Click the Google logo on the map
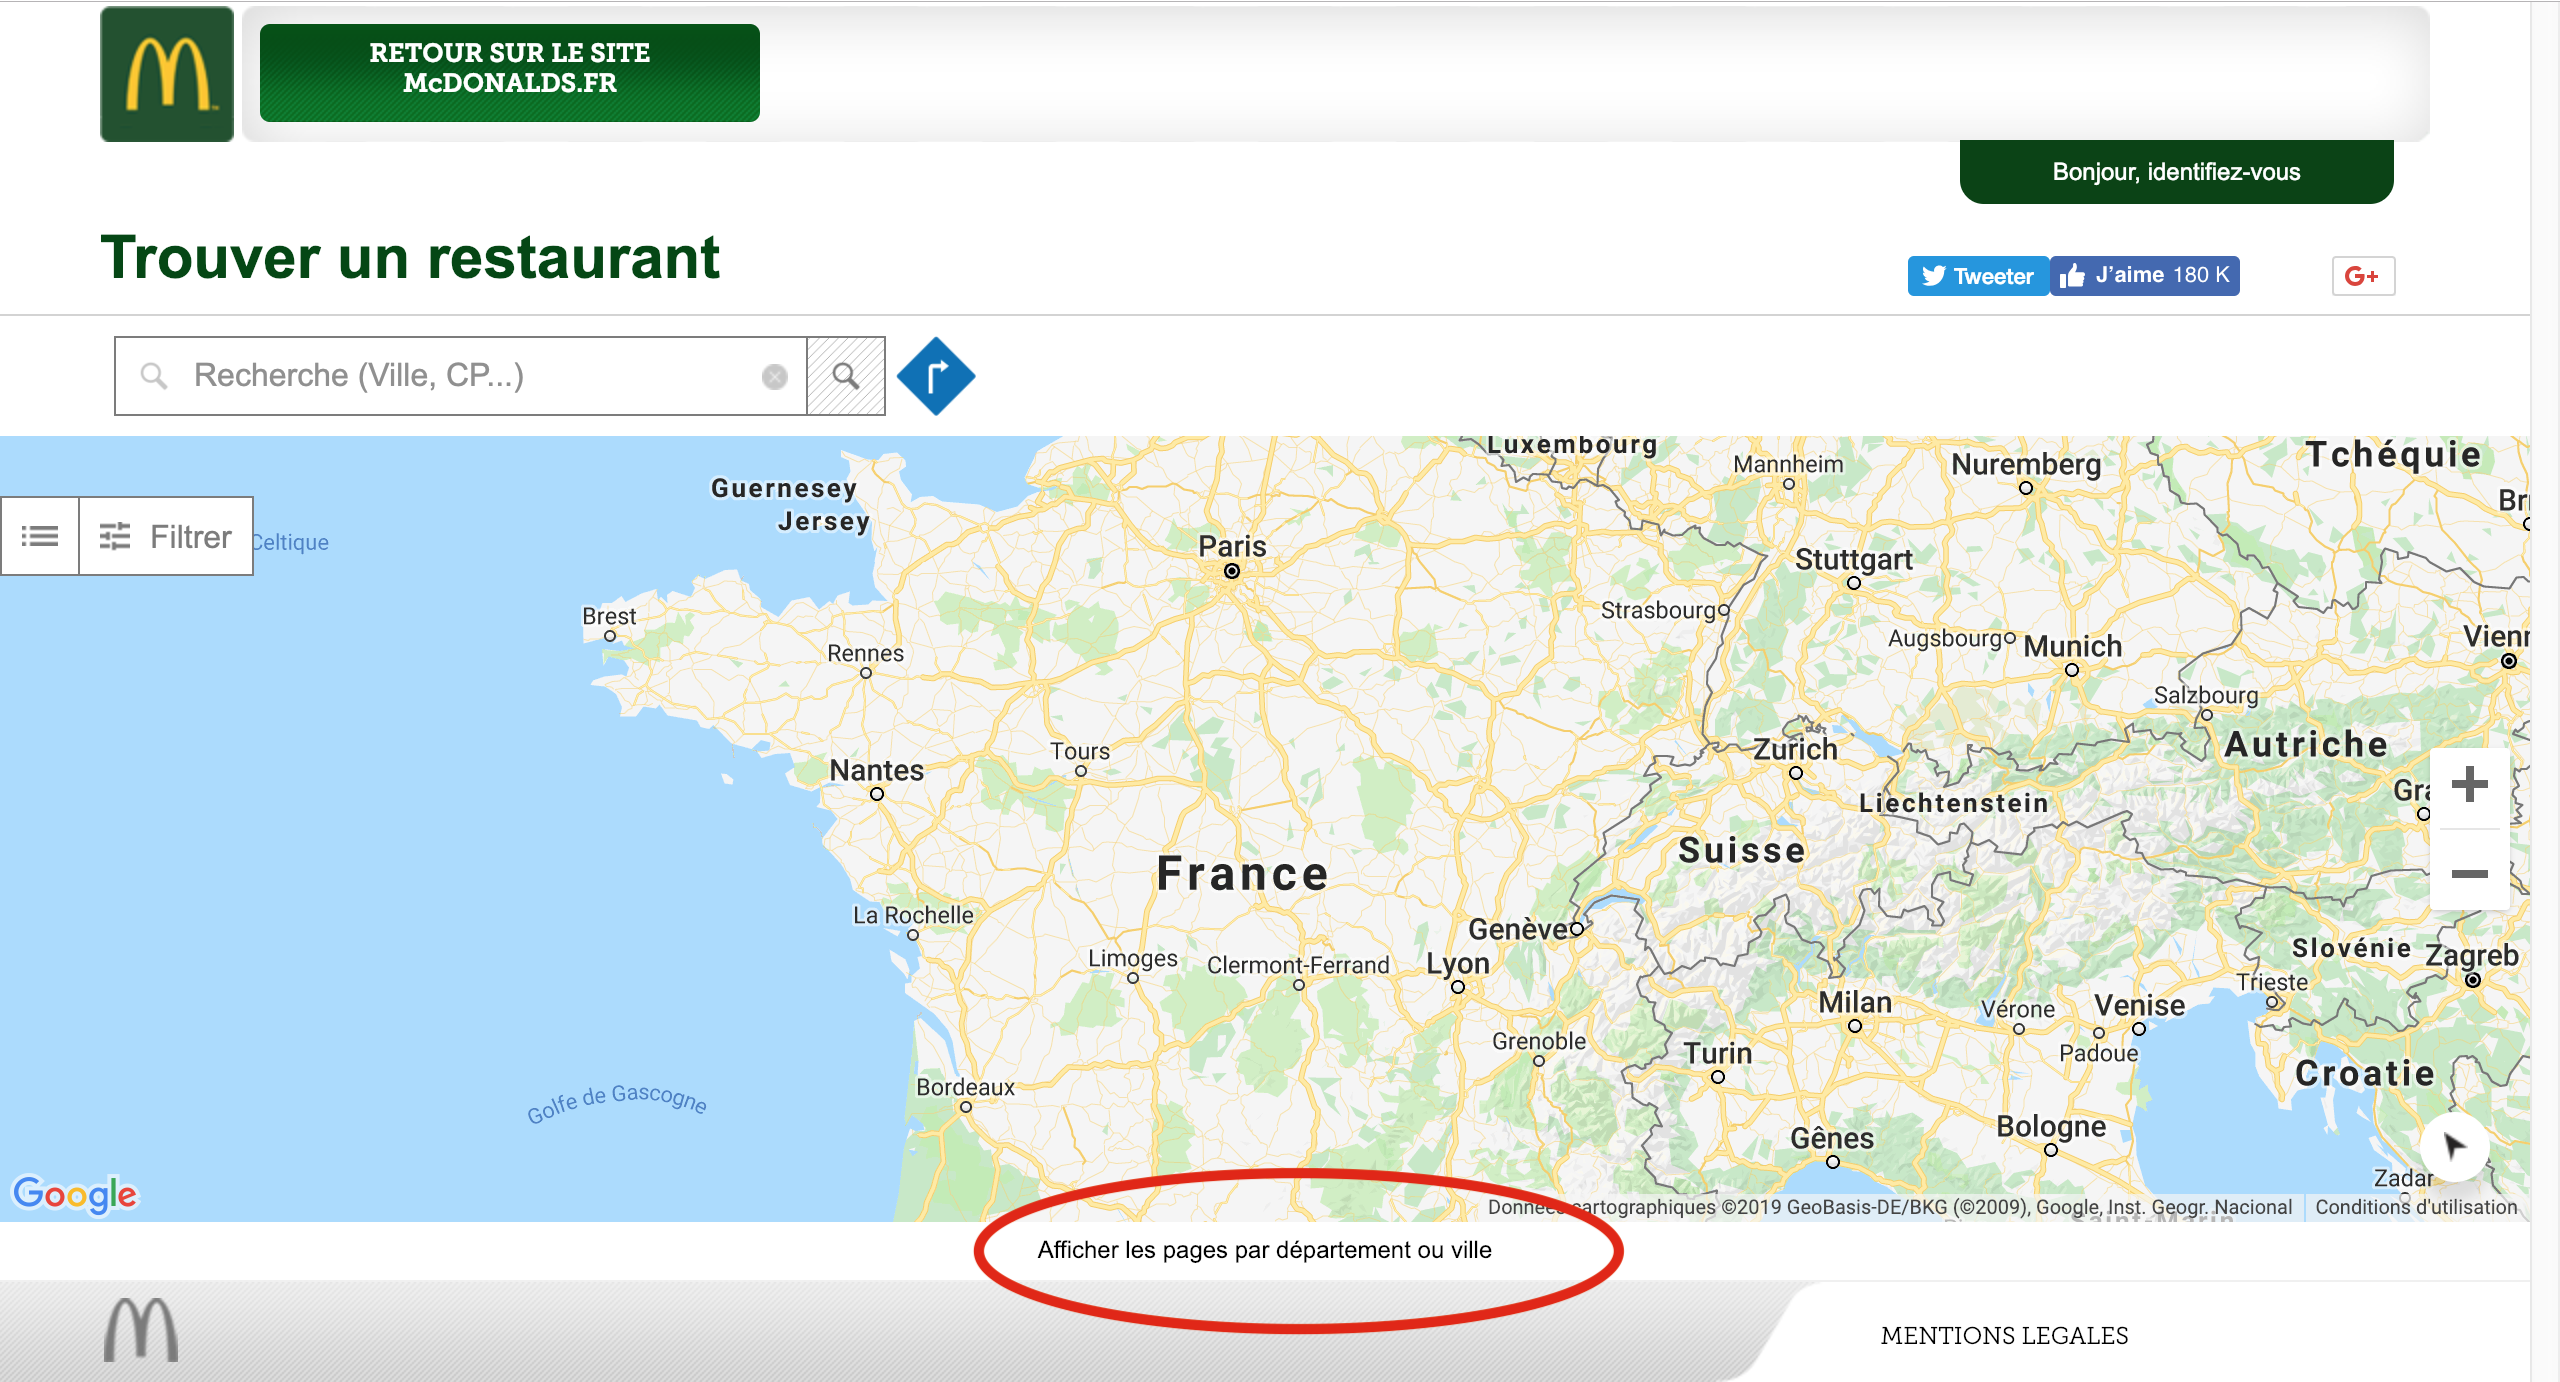Viewport: 2560px width, 1382px height. (75, 1194)
